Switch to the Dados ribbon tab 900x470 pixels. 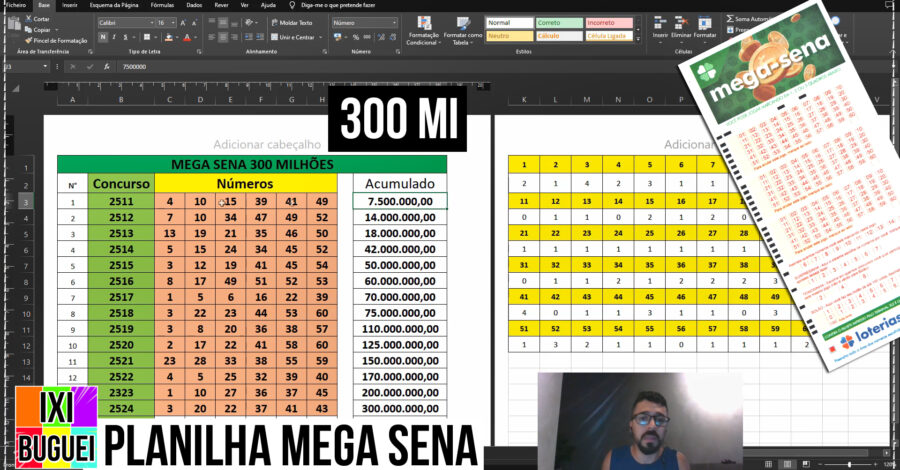195,5
